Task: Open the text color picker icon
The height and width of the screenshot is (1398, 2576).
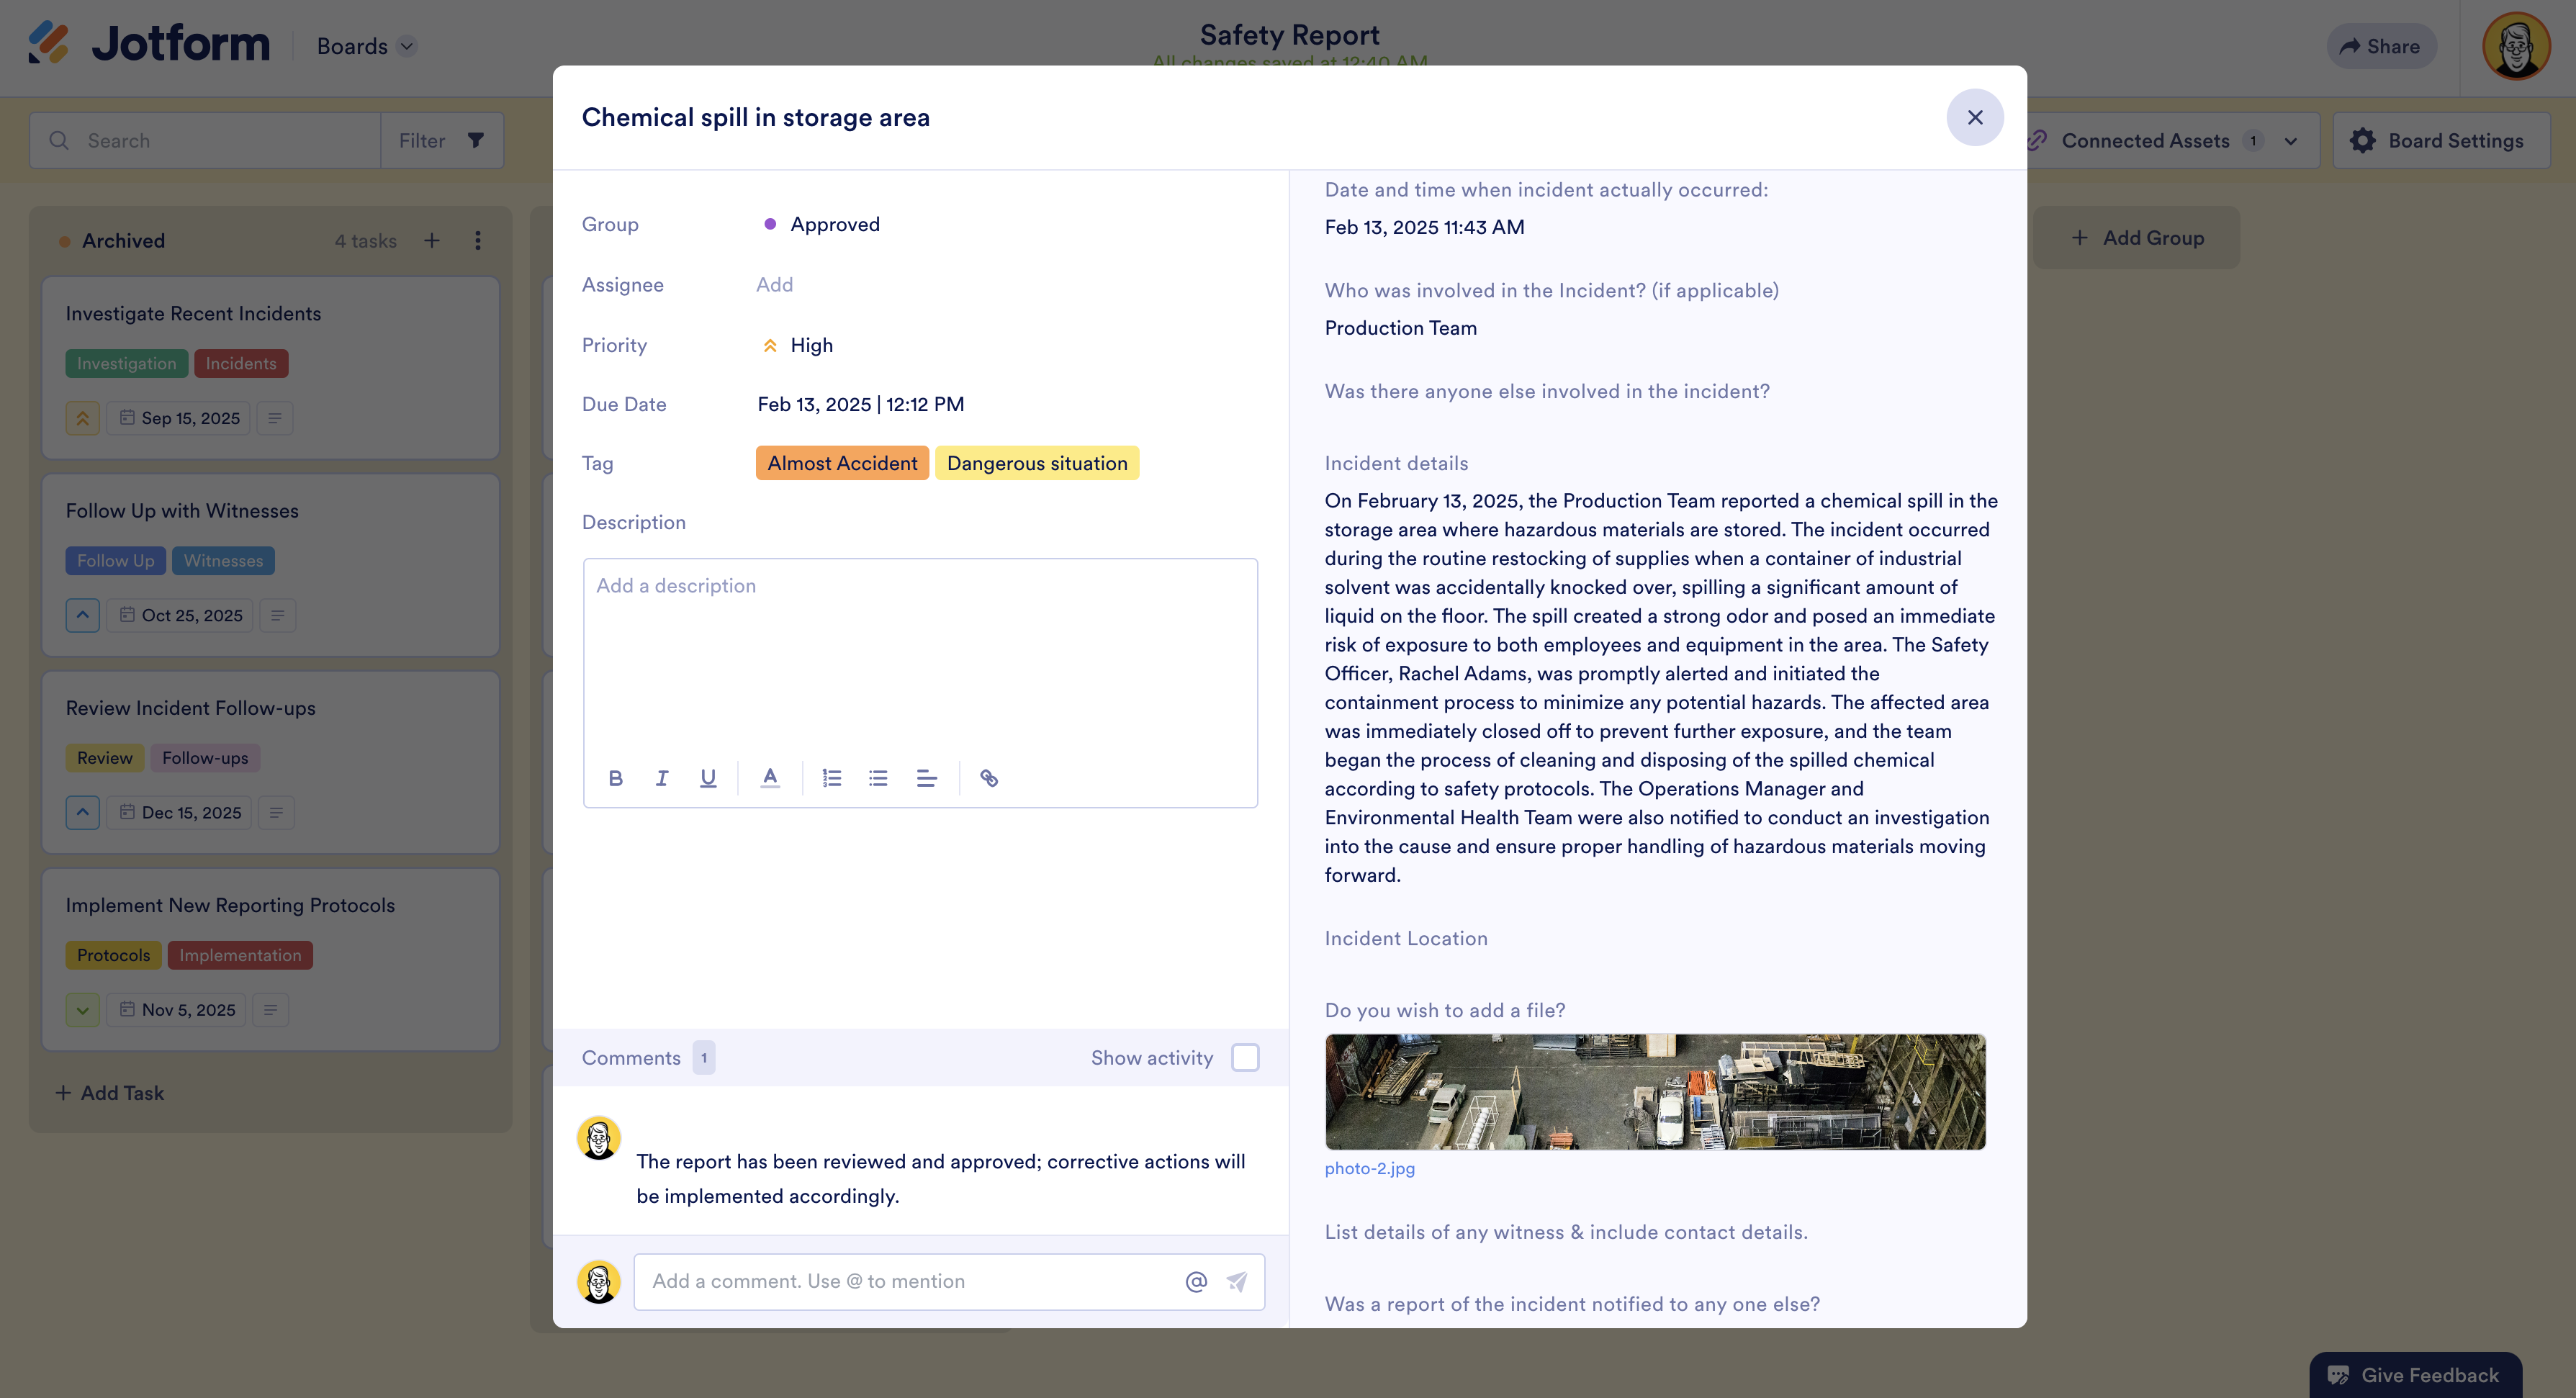Action: (769, 778)
